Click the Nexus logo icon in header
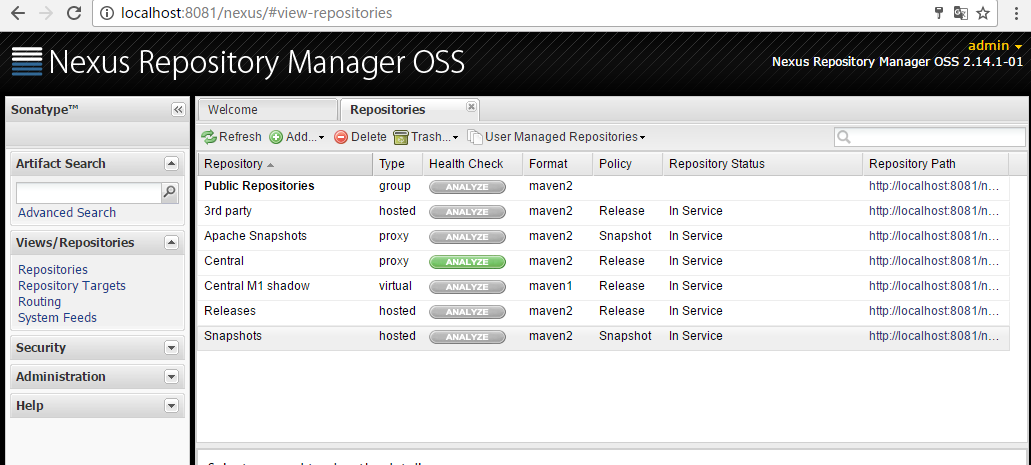 (x=27, y=62)
